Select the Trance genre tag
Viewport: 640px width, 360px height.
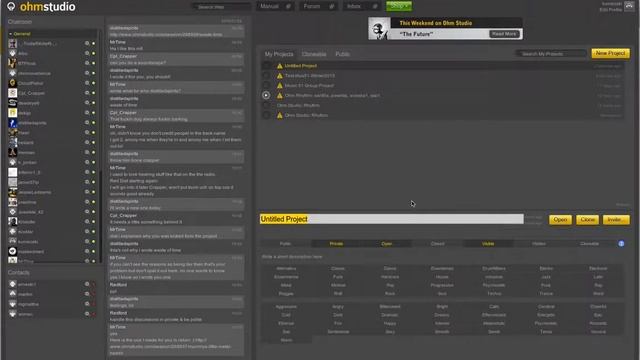click(546, 293)
